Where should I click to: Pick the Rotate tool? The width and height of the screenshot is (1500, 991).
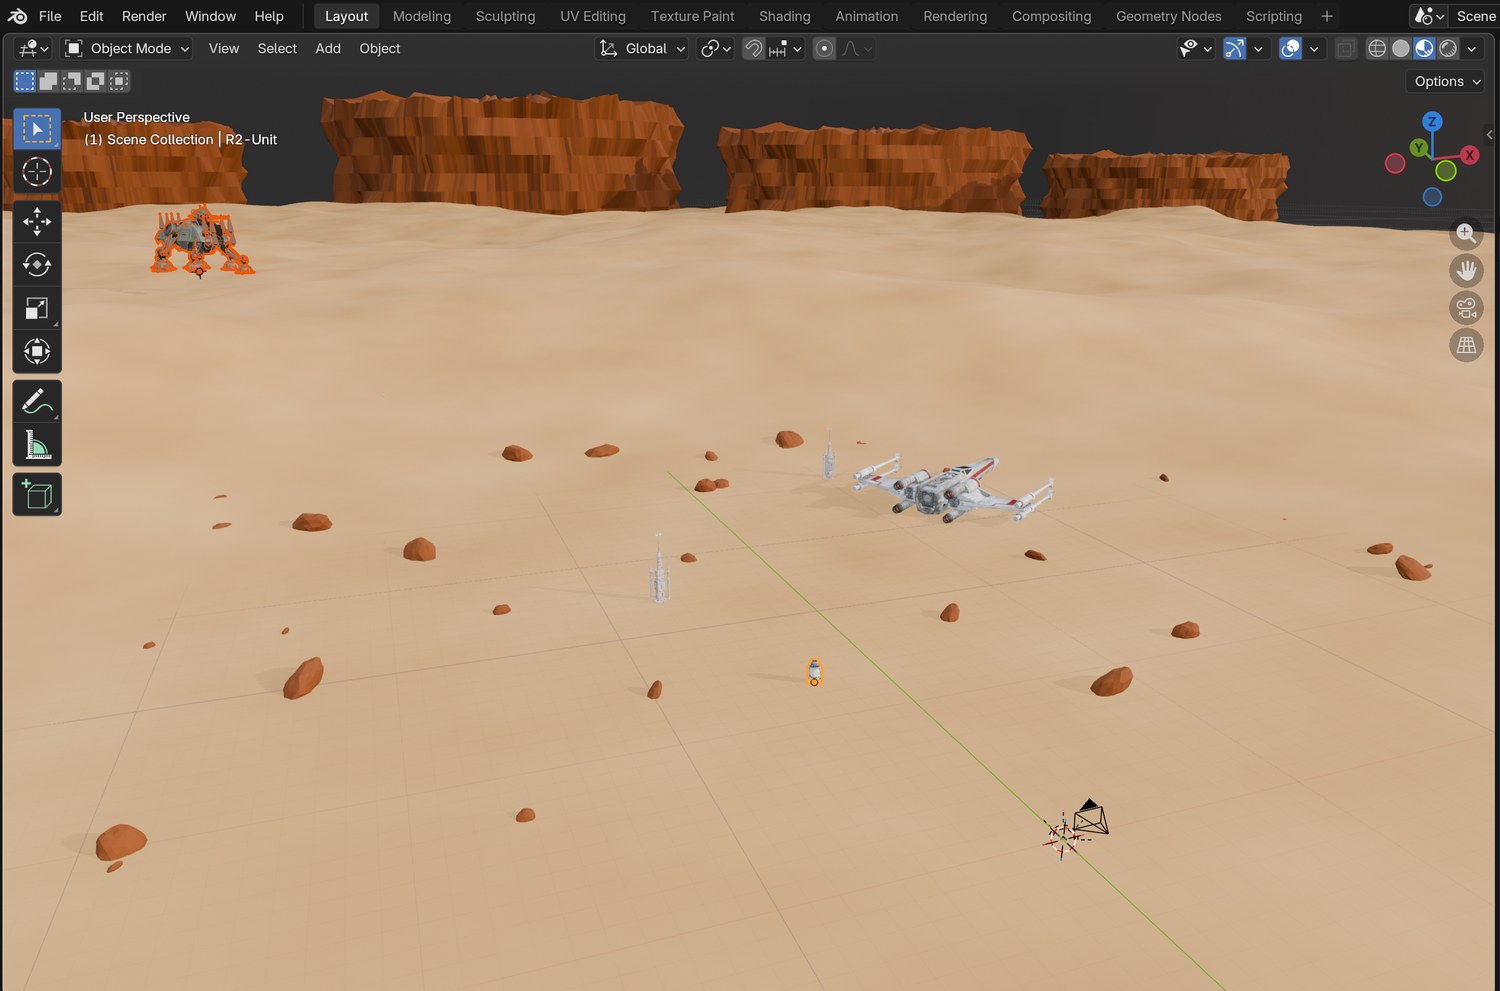pyautogui.click(x=37, y=264)
